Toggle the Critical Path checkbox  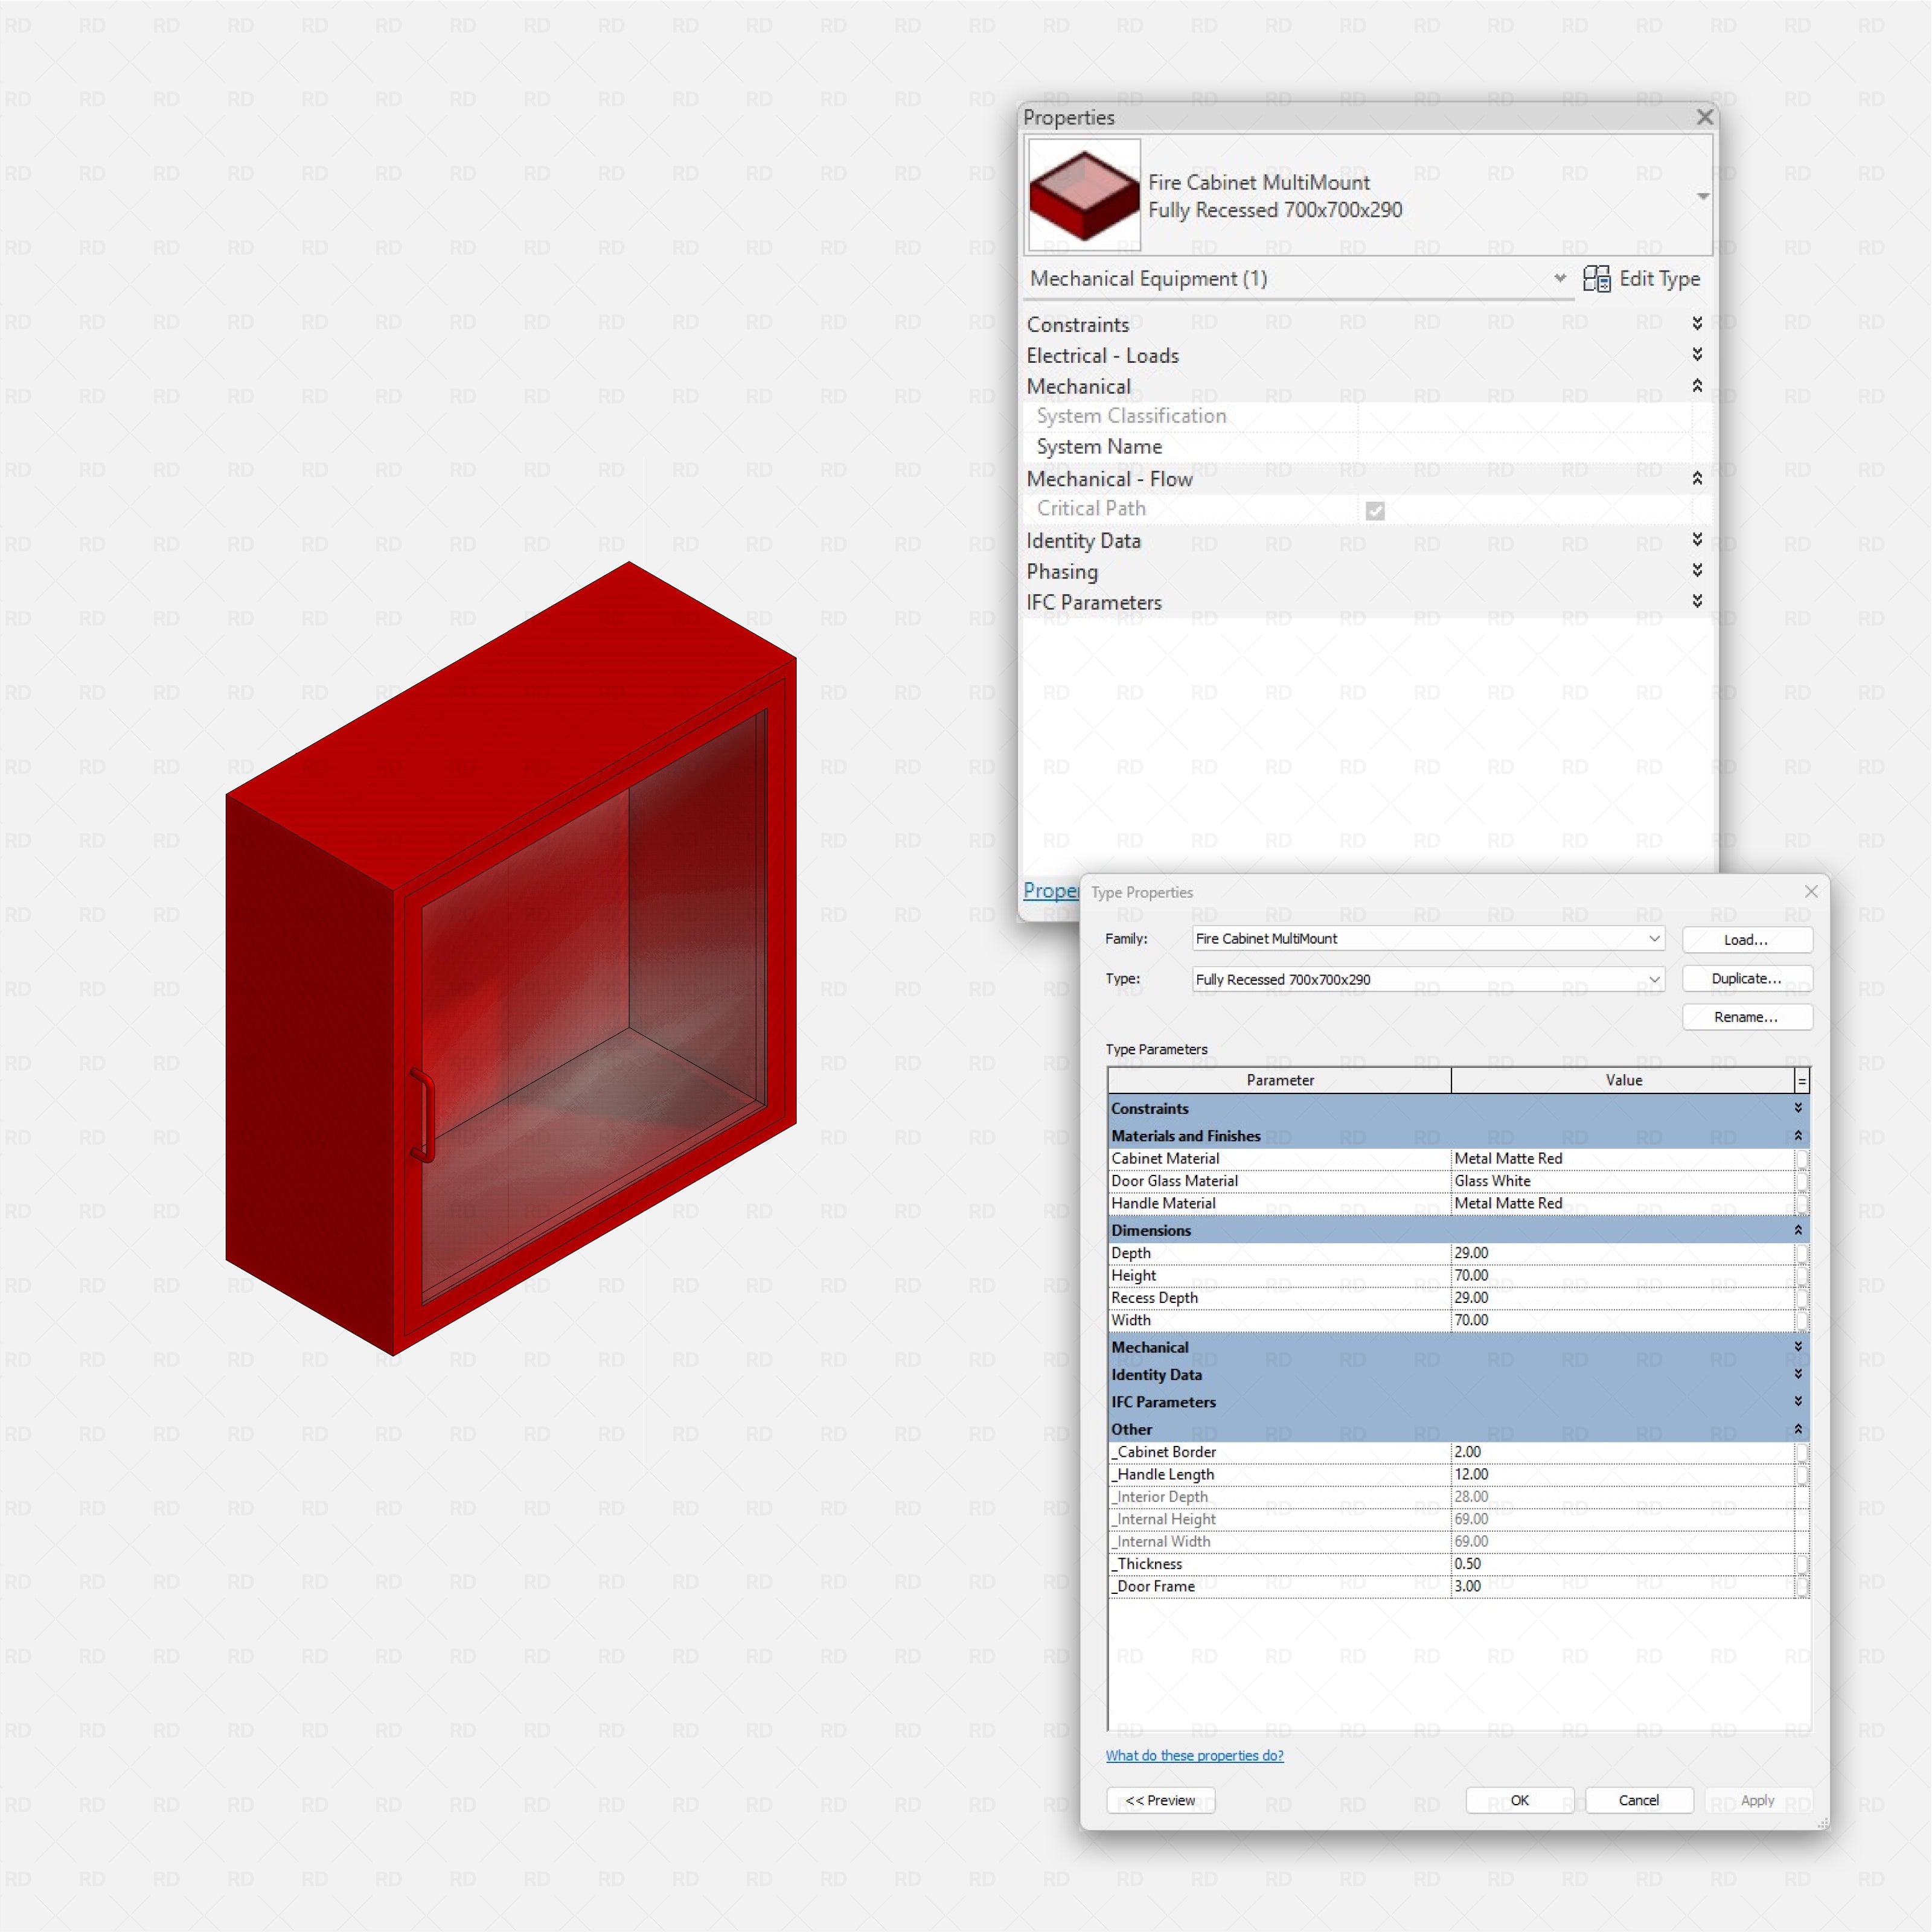coord(1375,511)
